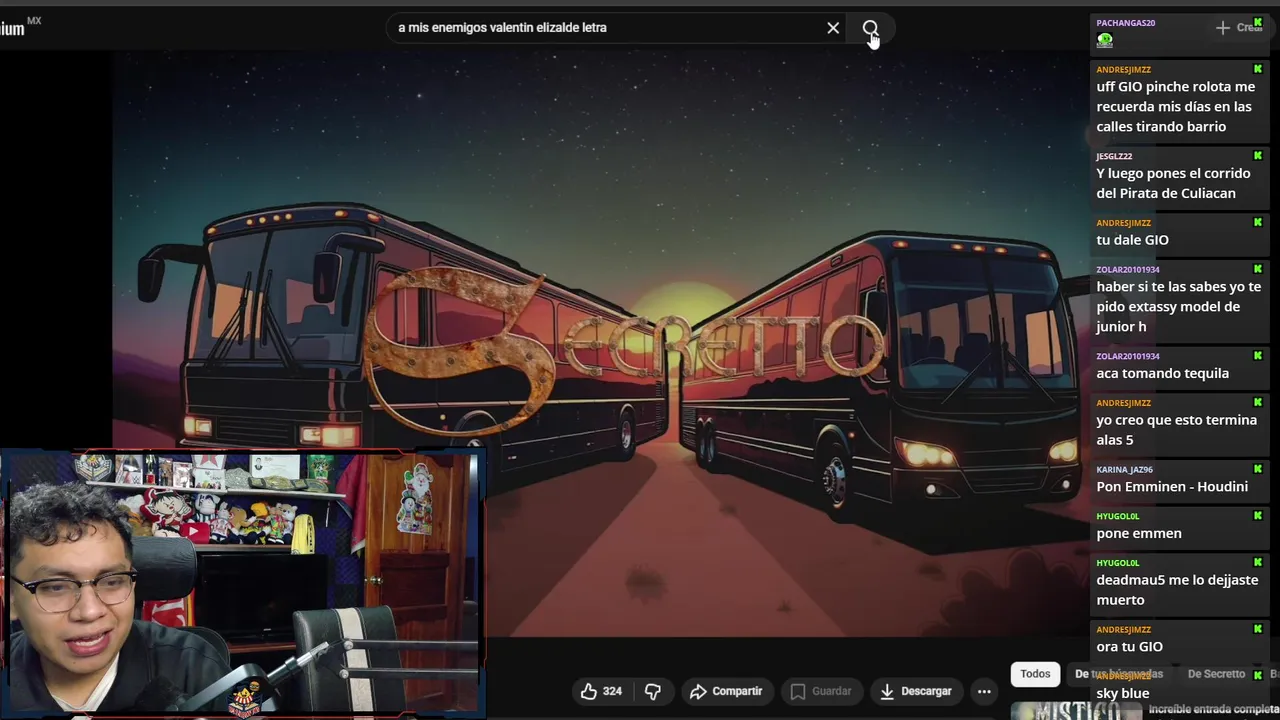Viewport: 1280px width, 720px height.
Task: Click the streamer webcam overlay
Action: click(x=242, y=585)
